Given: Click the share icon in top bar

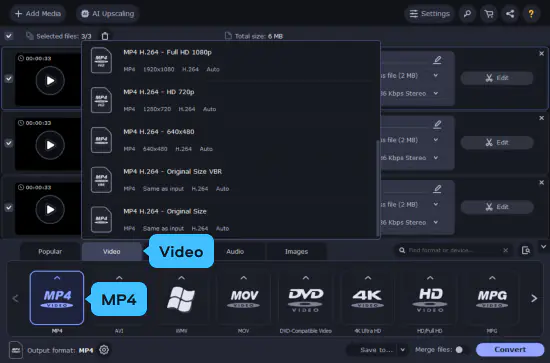Looking at the screenshot, I should [x=510, y=14].
